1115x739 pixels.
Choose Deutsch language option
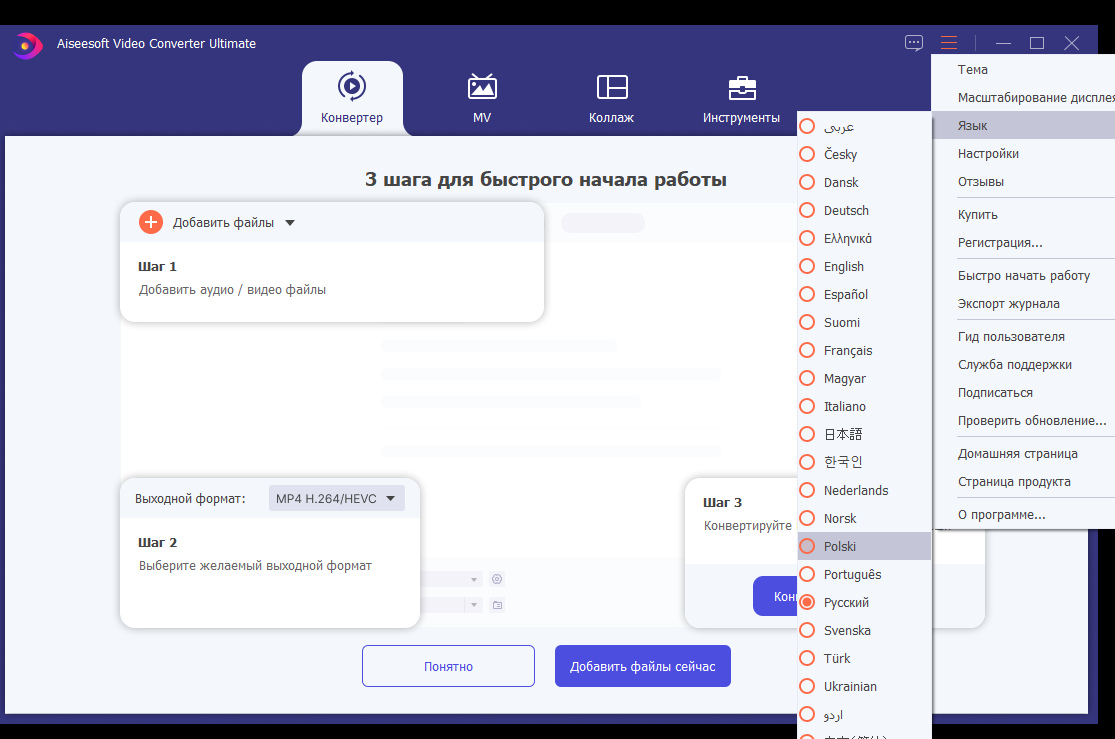[x=864, y=211]
